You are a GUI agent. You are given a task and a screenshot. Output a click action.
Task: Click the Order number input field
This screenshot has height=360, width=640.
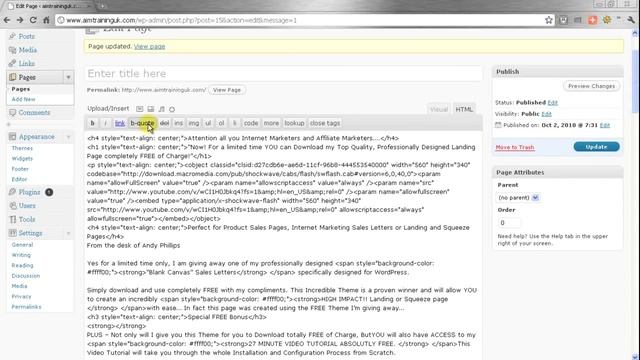pyautogui.click(x=509, y=223)
